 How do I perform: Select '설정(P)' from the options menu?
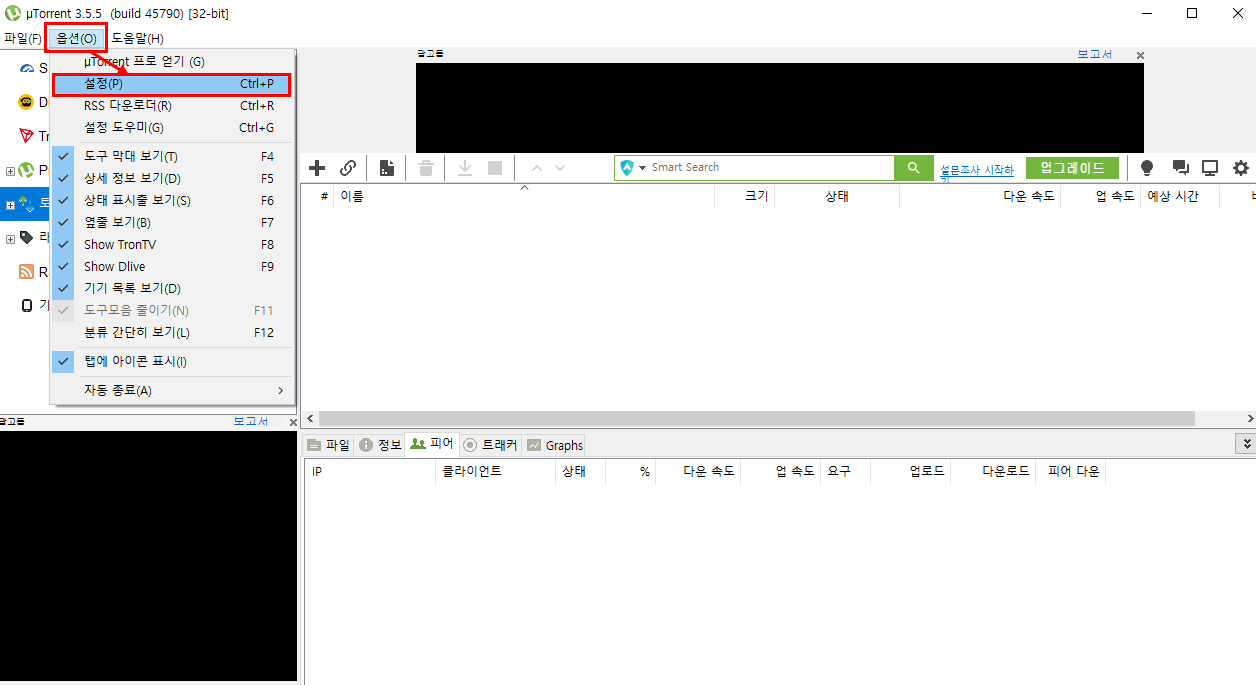pos(173,84)
